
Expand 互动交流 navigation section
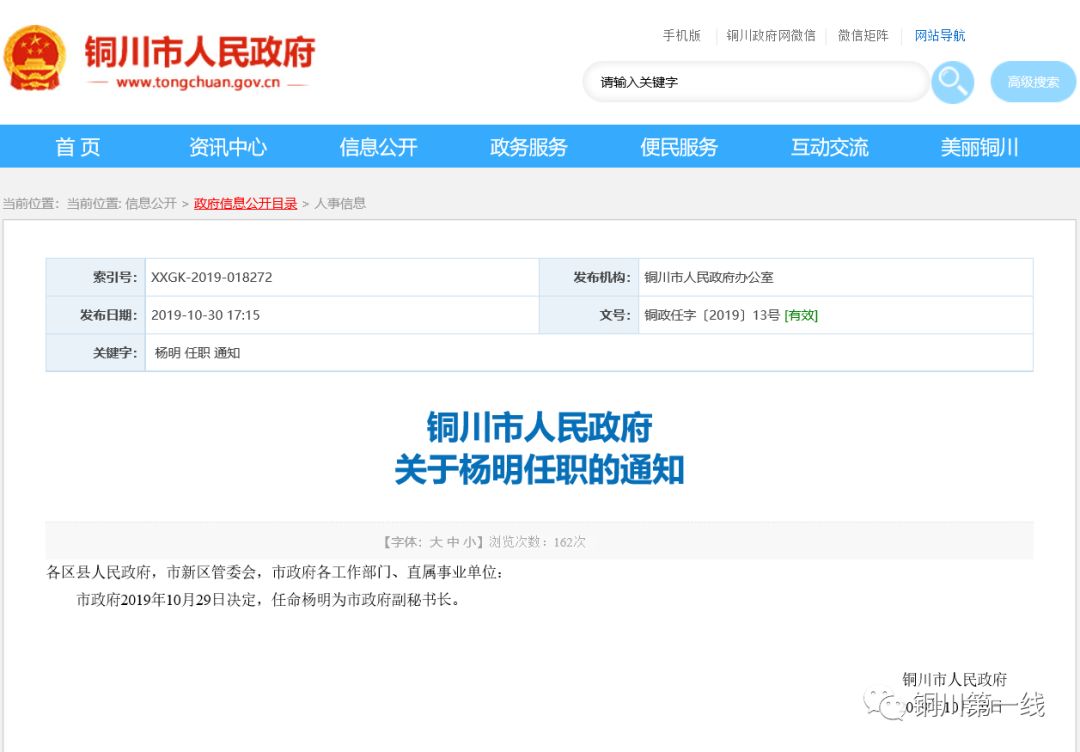click(x=828, y=146)
